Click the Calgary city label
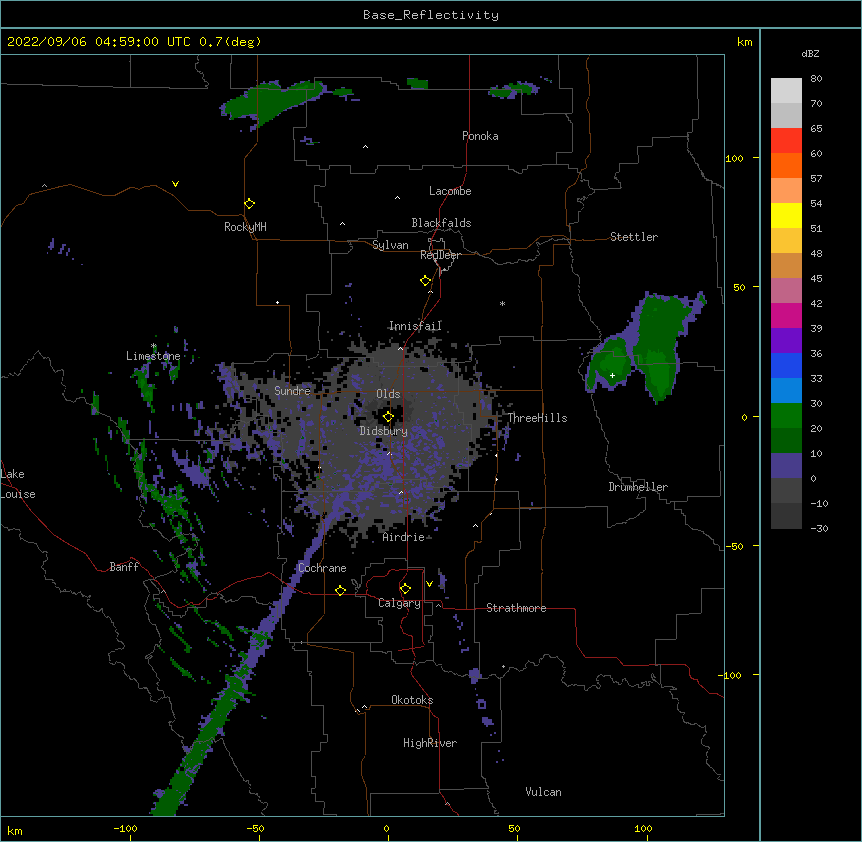862x842 pixels. [x=399, y=603]
